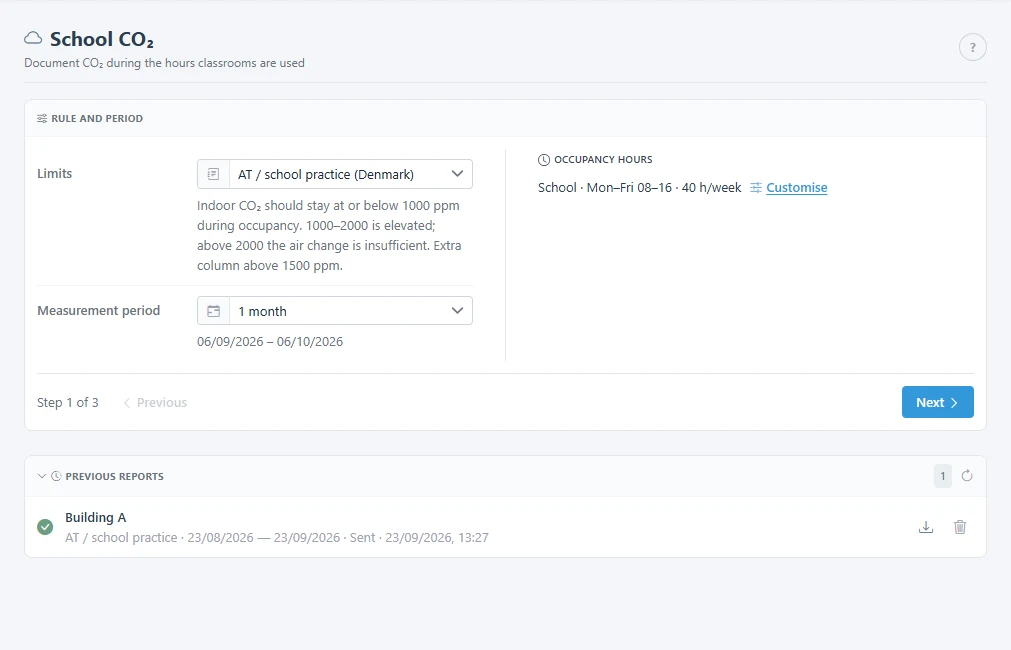The height and width of the screenshot is (650, 1011).
Task: Click the cloud icon beside School CO₂
Action: tap(33, 39)
